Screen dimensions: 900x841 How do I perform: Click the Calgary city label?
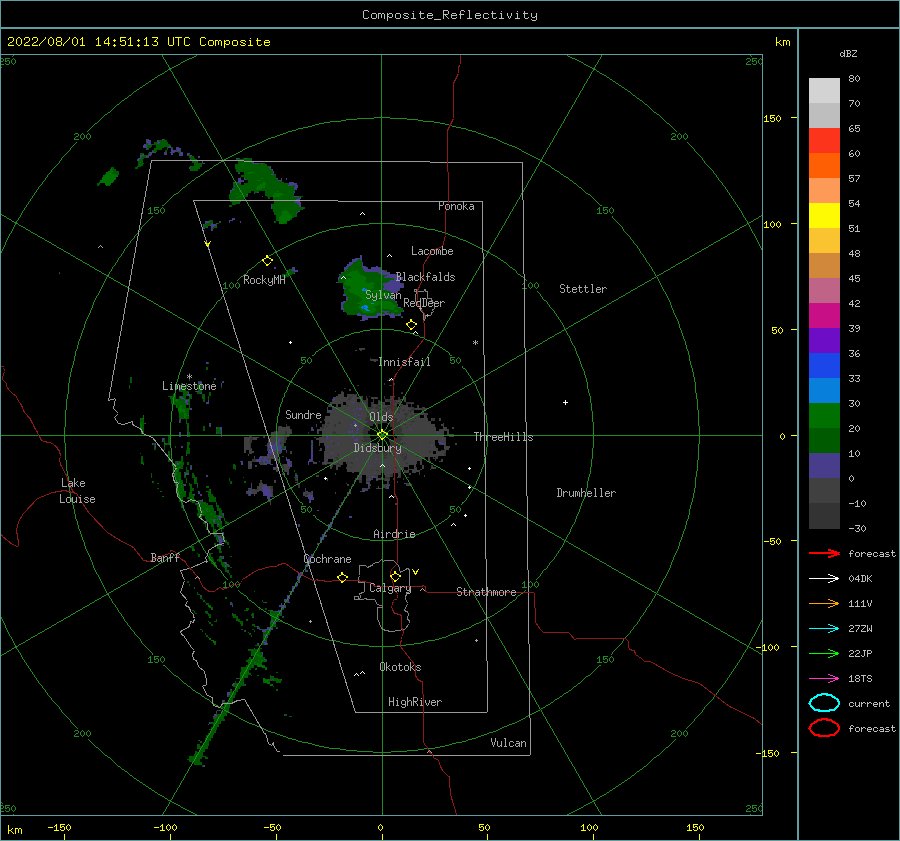point(390,588)
